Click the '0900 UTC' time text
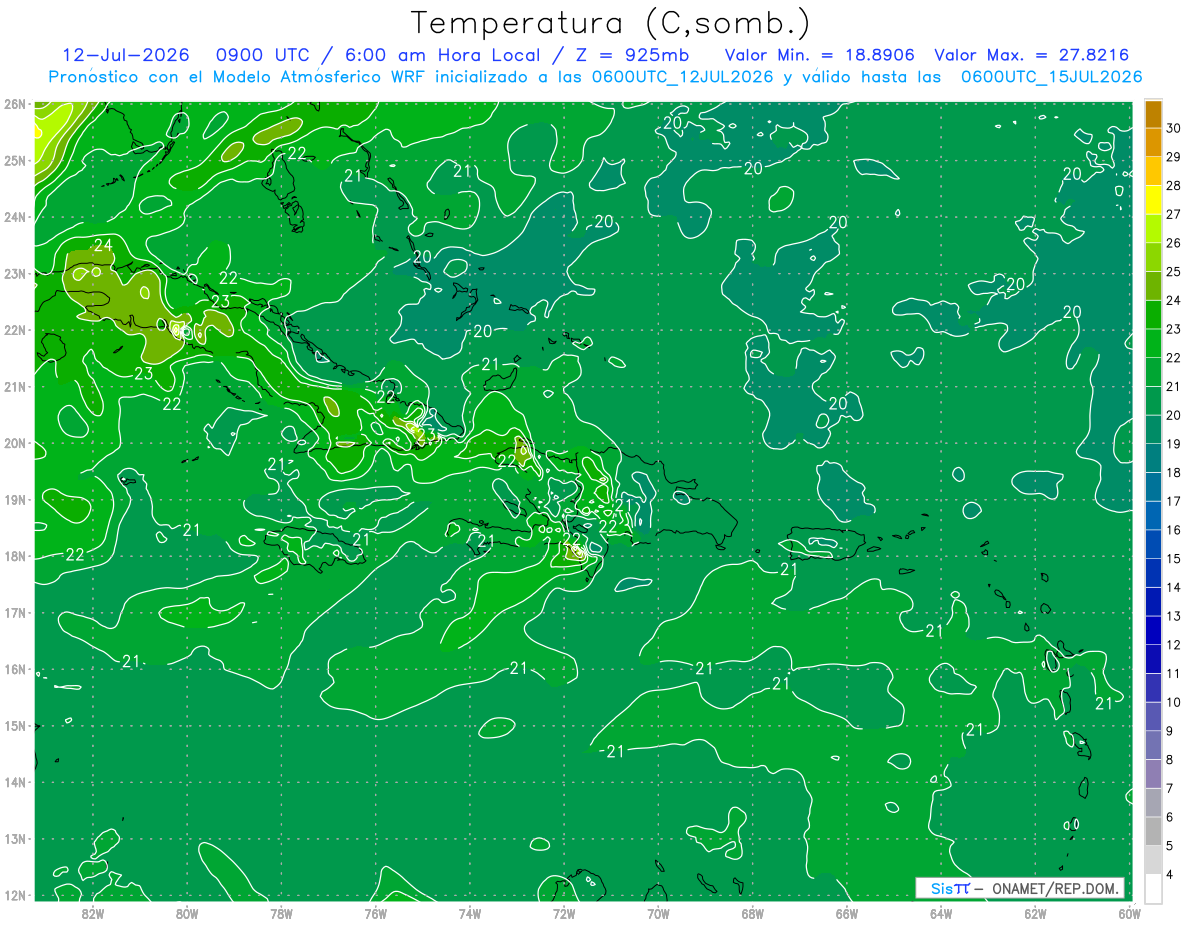 (x=267, y=55)
